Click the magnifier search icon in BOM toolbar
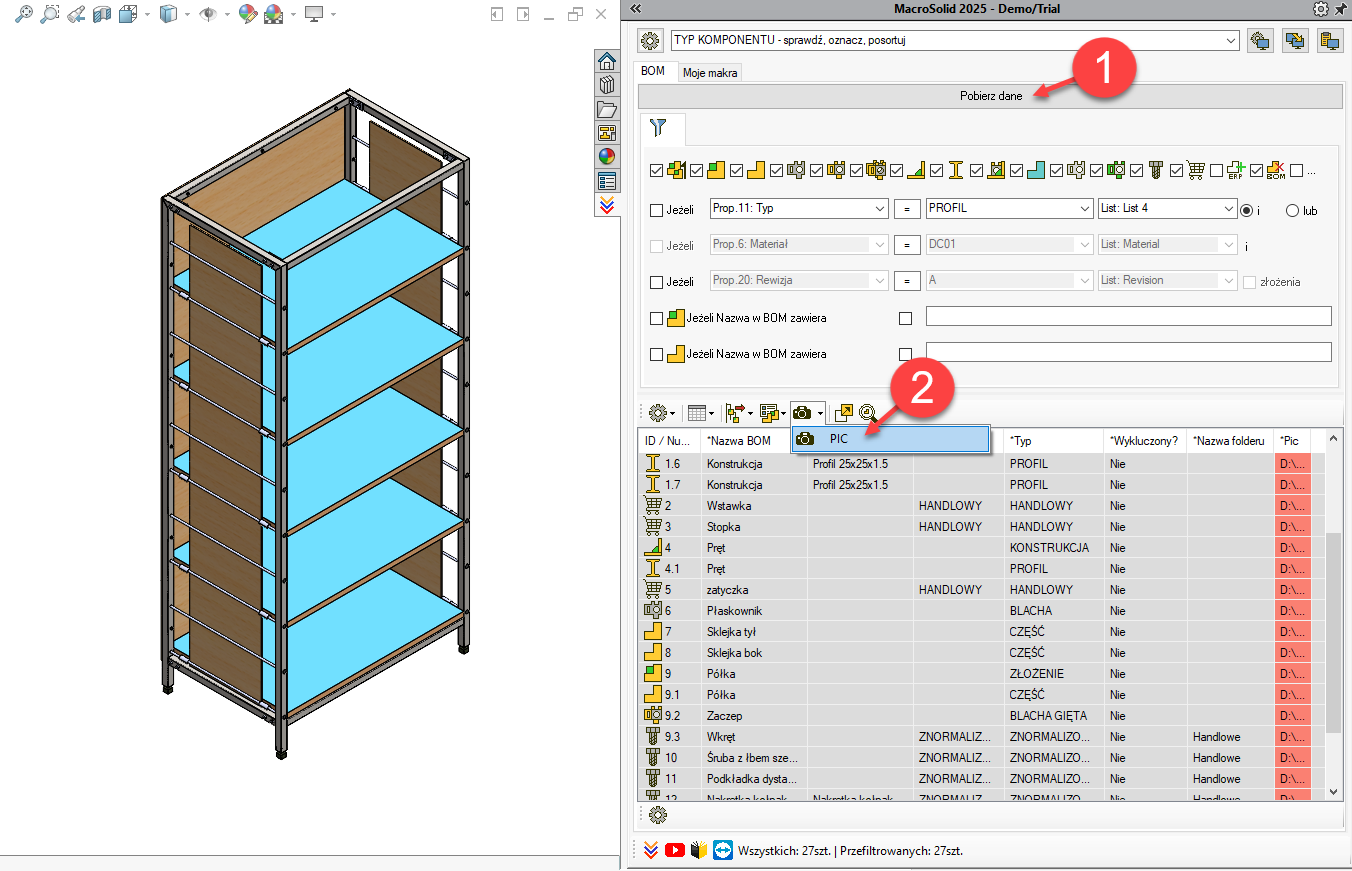This screenshot has width=1352, height=871. pos(867,412)
